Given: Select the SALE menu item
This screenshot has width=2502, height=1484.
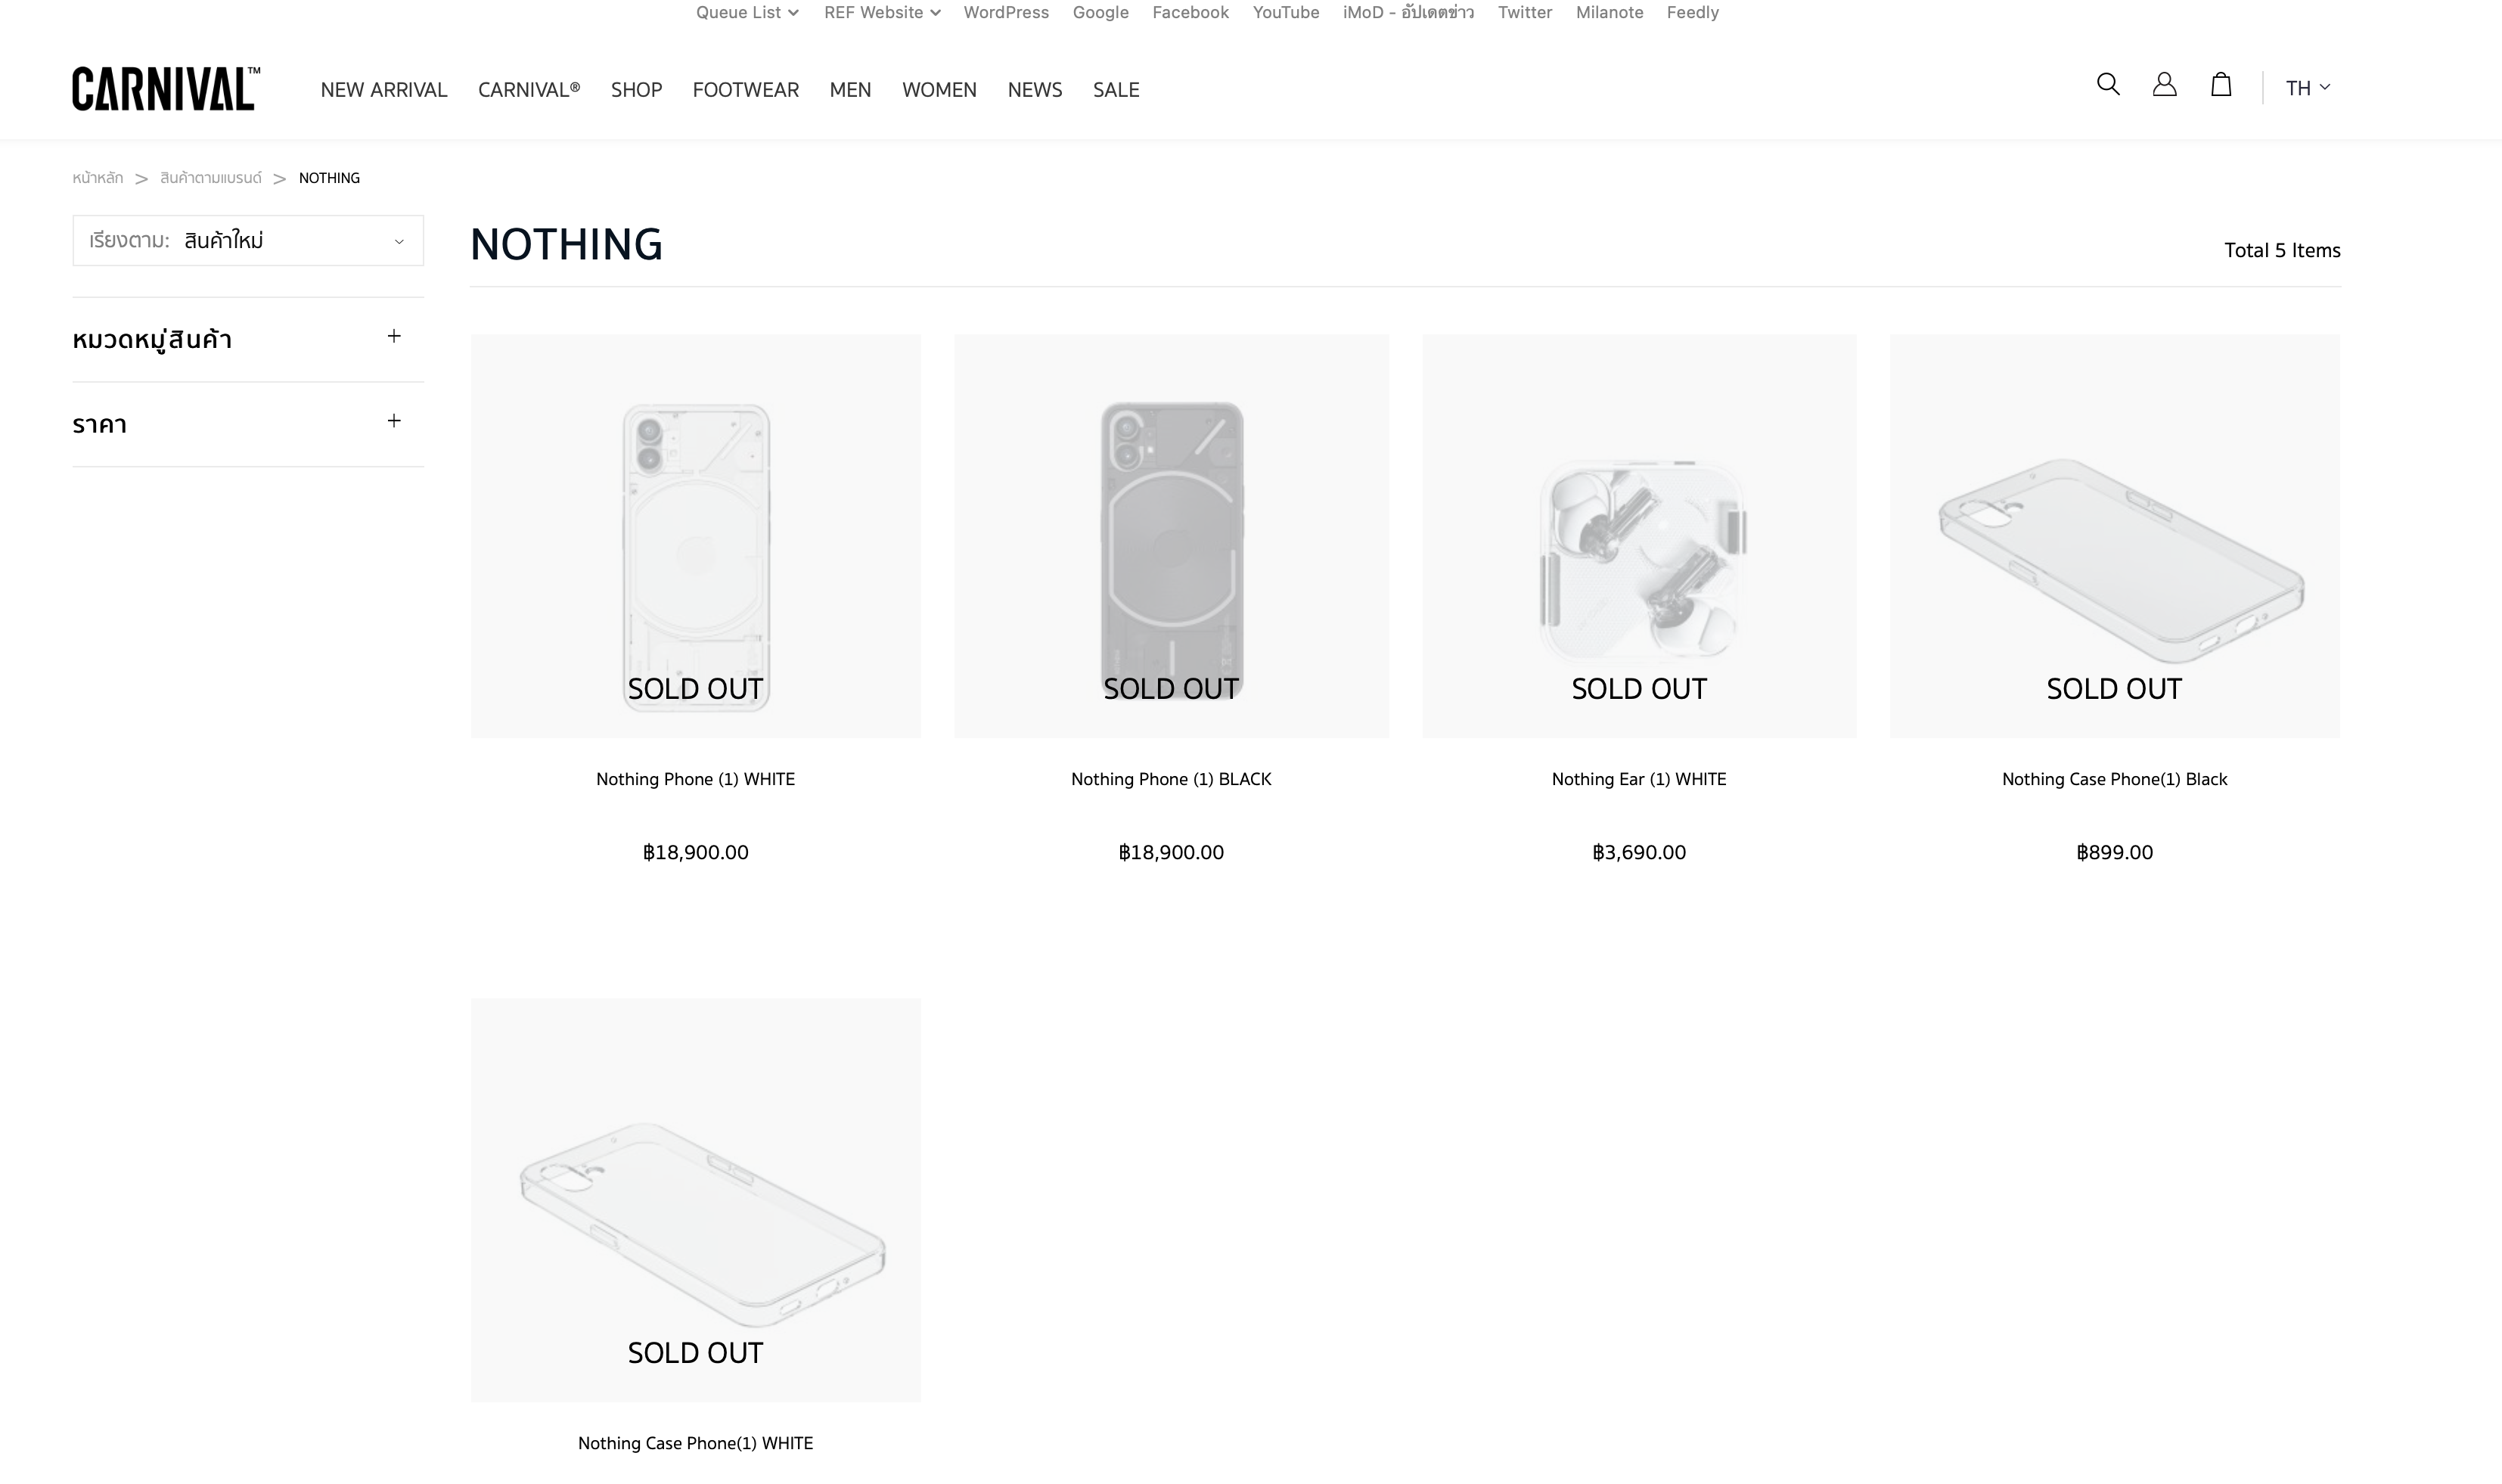Looking at the screenshot, I should (1116, 90).
